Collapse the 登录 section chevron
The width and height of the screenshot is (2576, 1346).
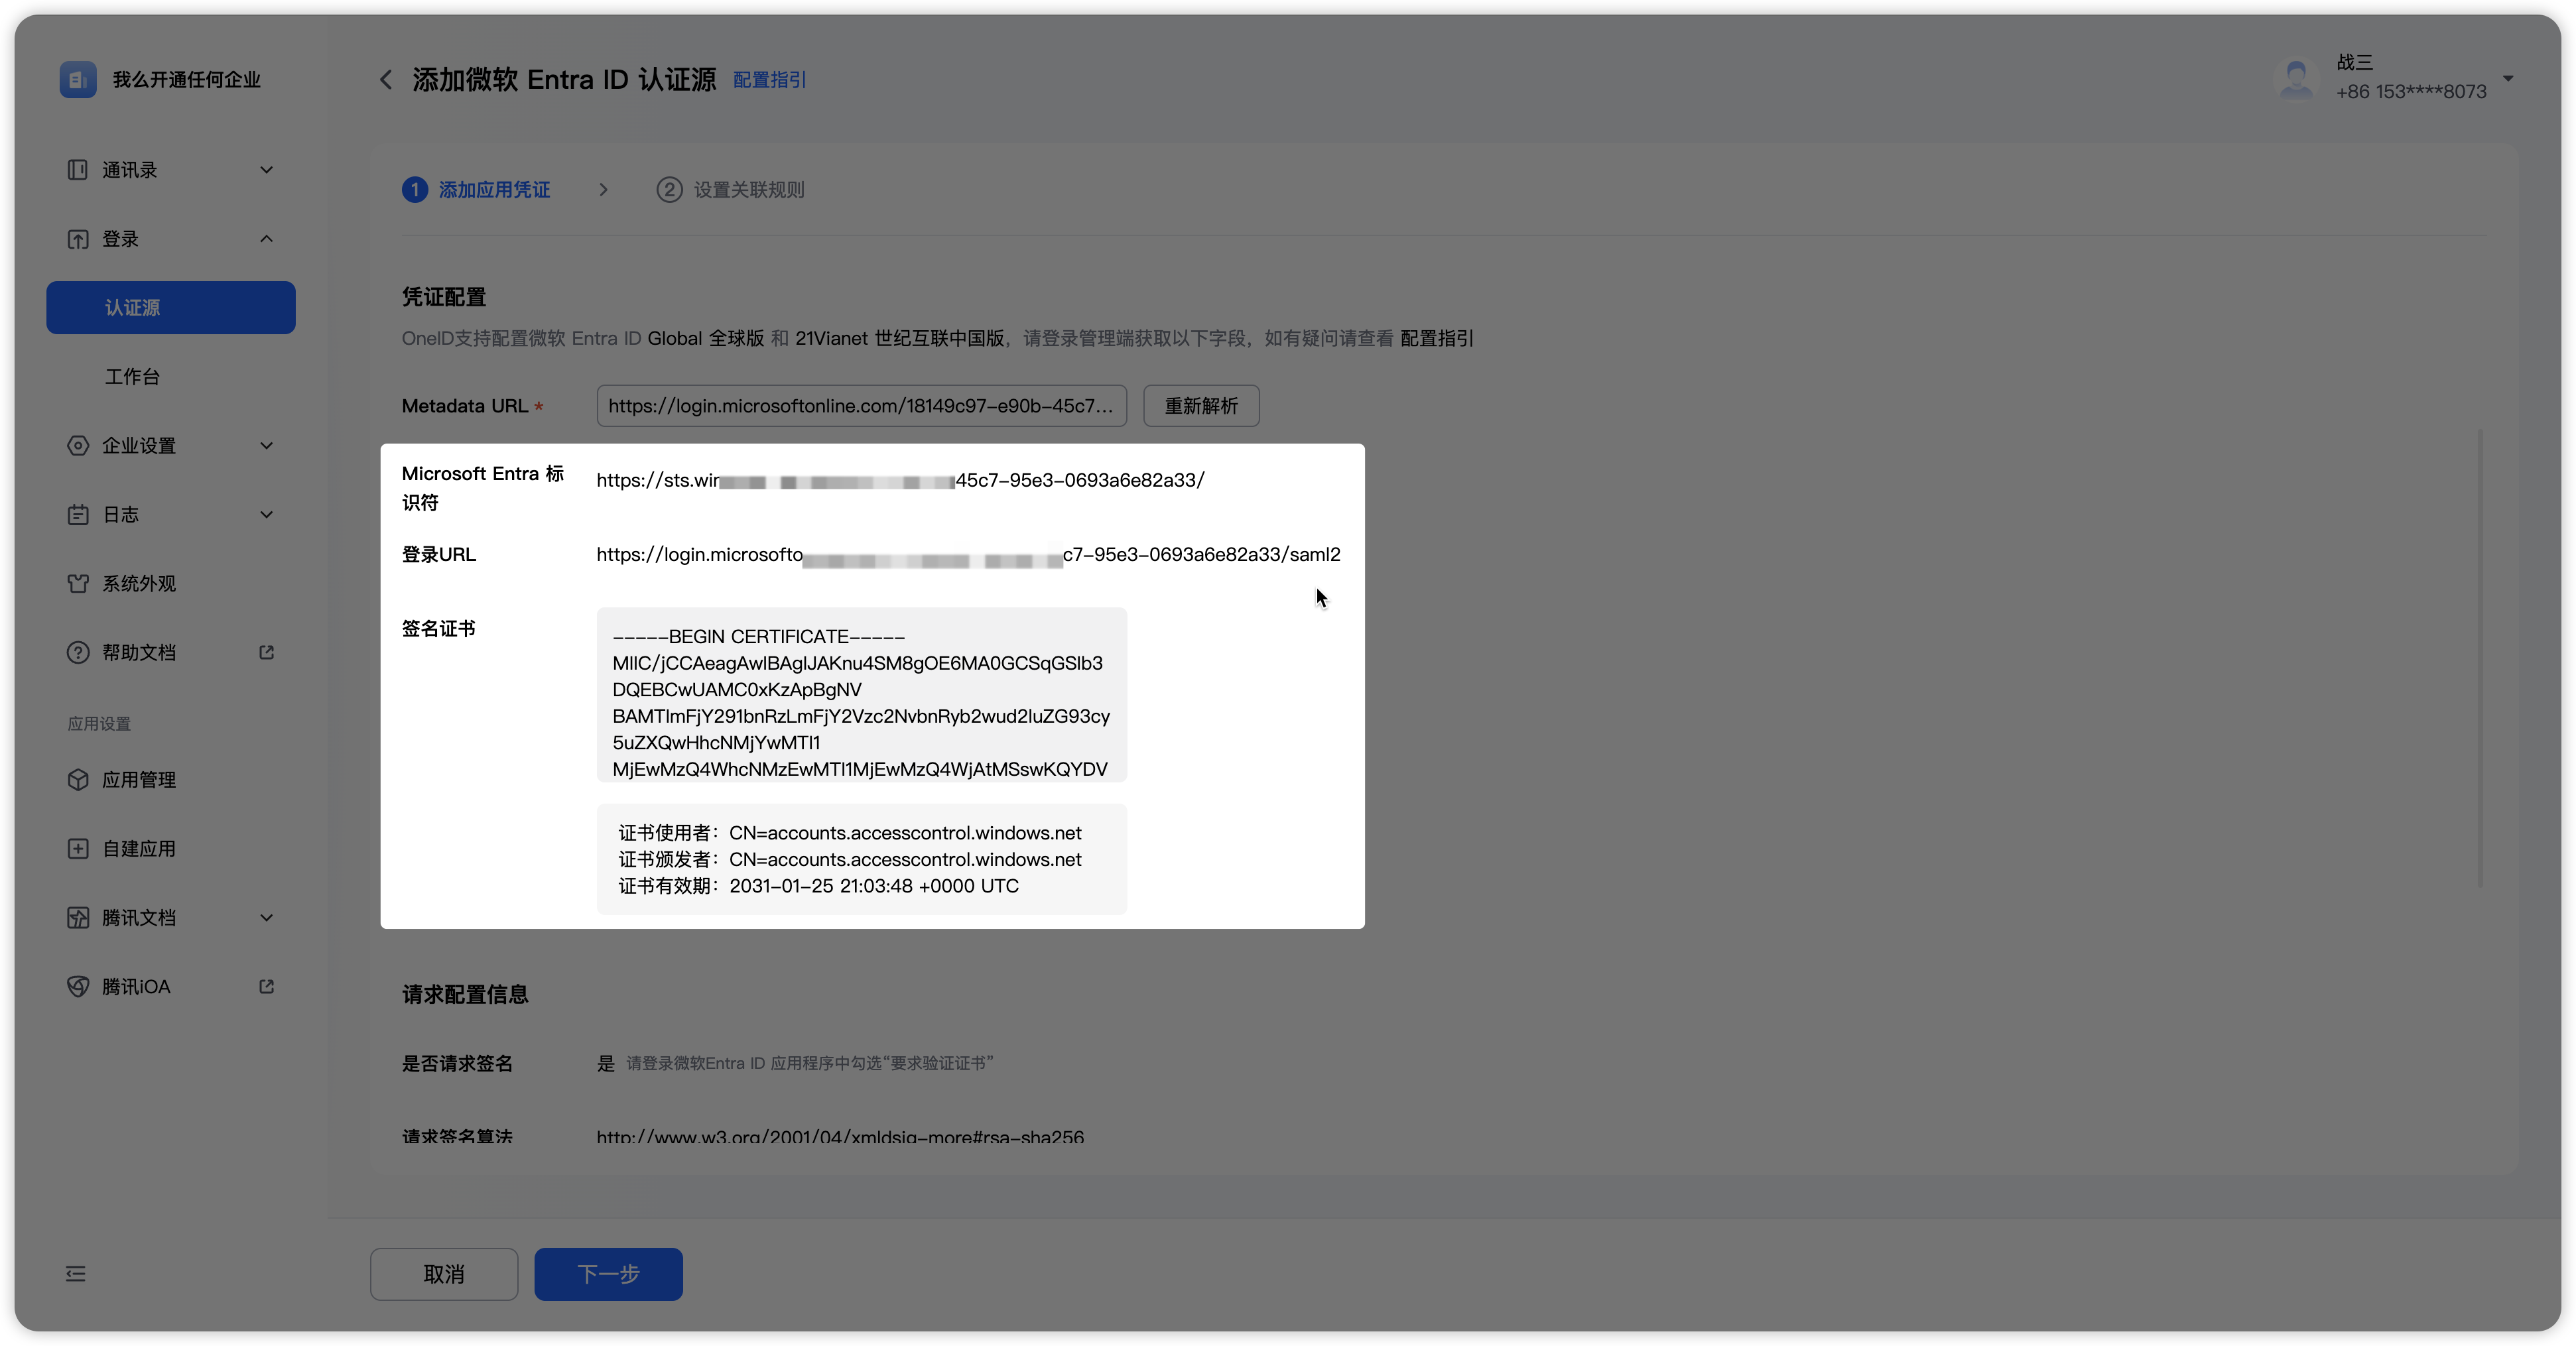[x=266, y=239]
